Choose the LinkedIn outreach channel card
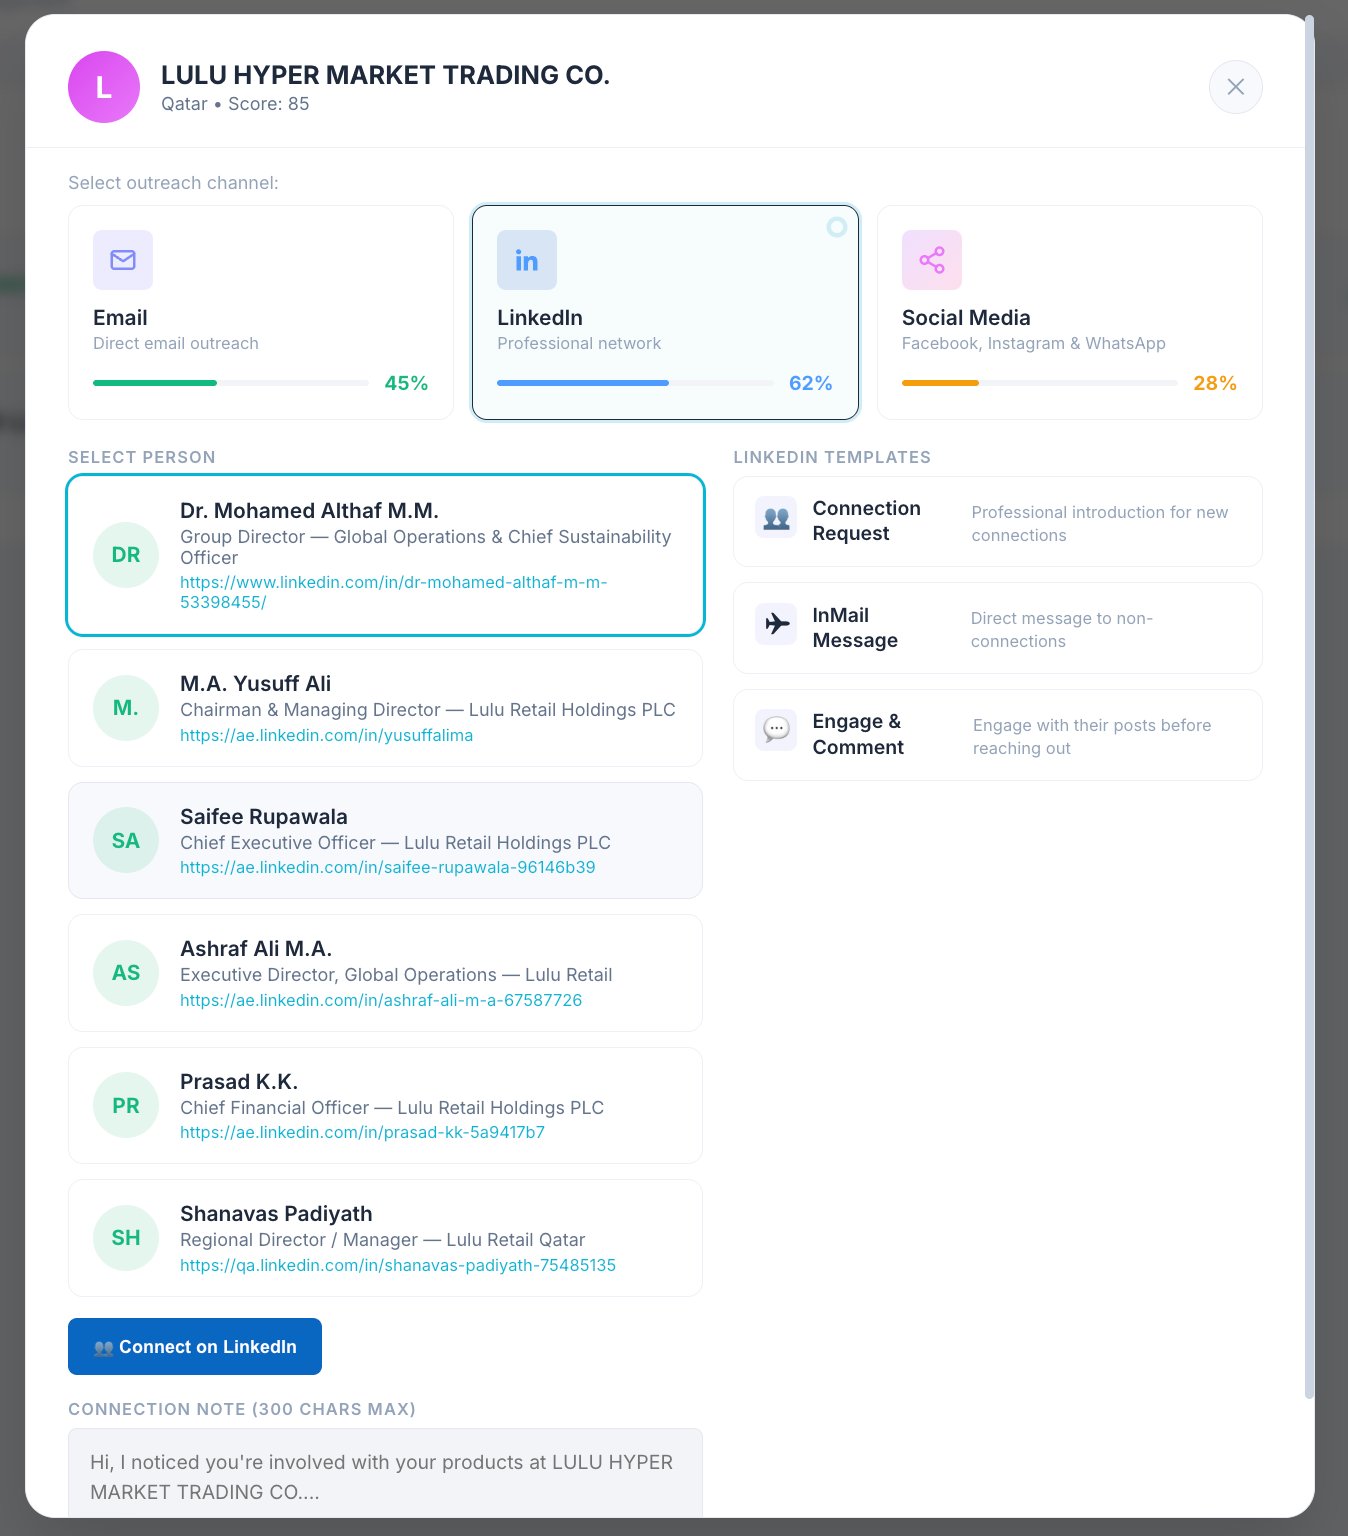The width and height of the screenshot is (1348, 1536). (x=665, y=312)
